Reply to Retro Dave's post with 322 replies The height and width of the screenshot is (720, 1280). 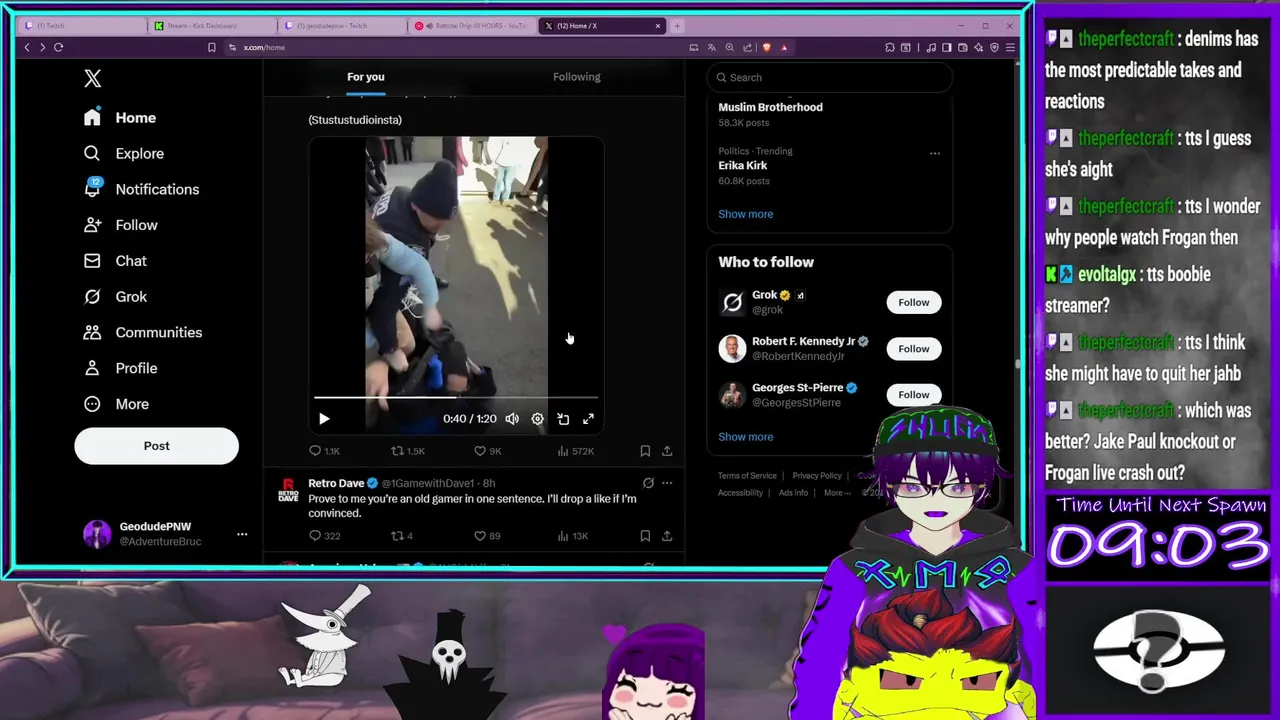coord(324,536)
